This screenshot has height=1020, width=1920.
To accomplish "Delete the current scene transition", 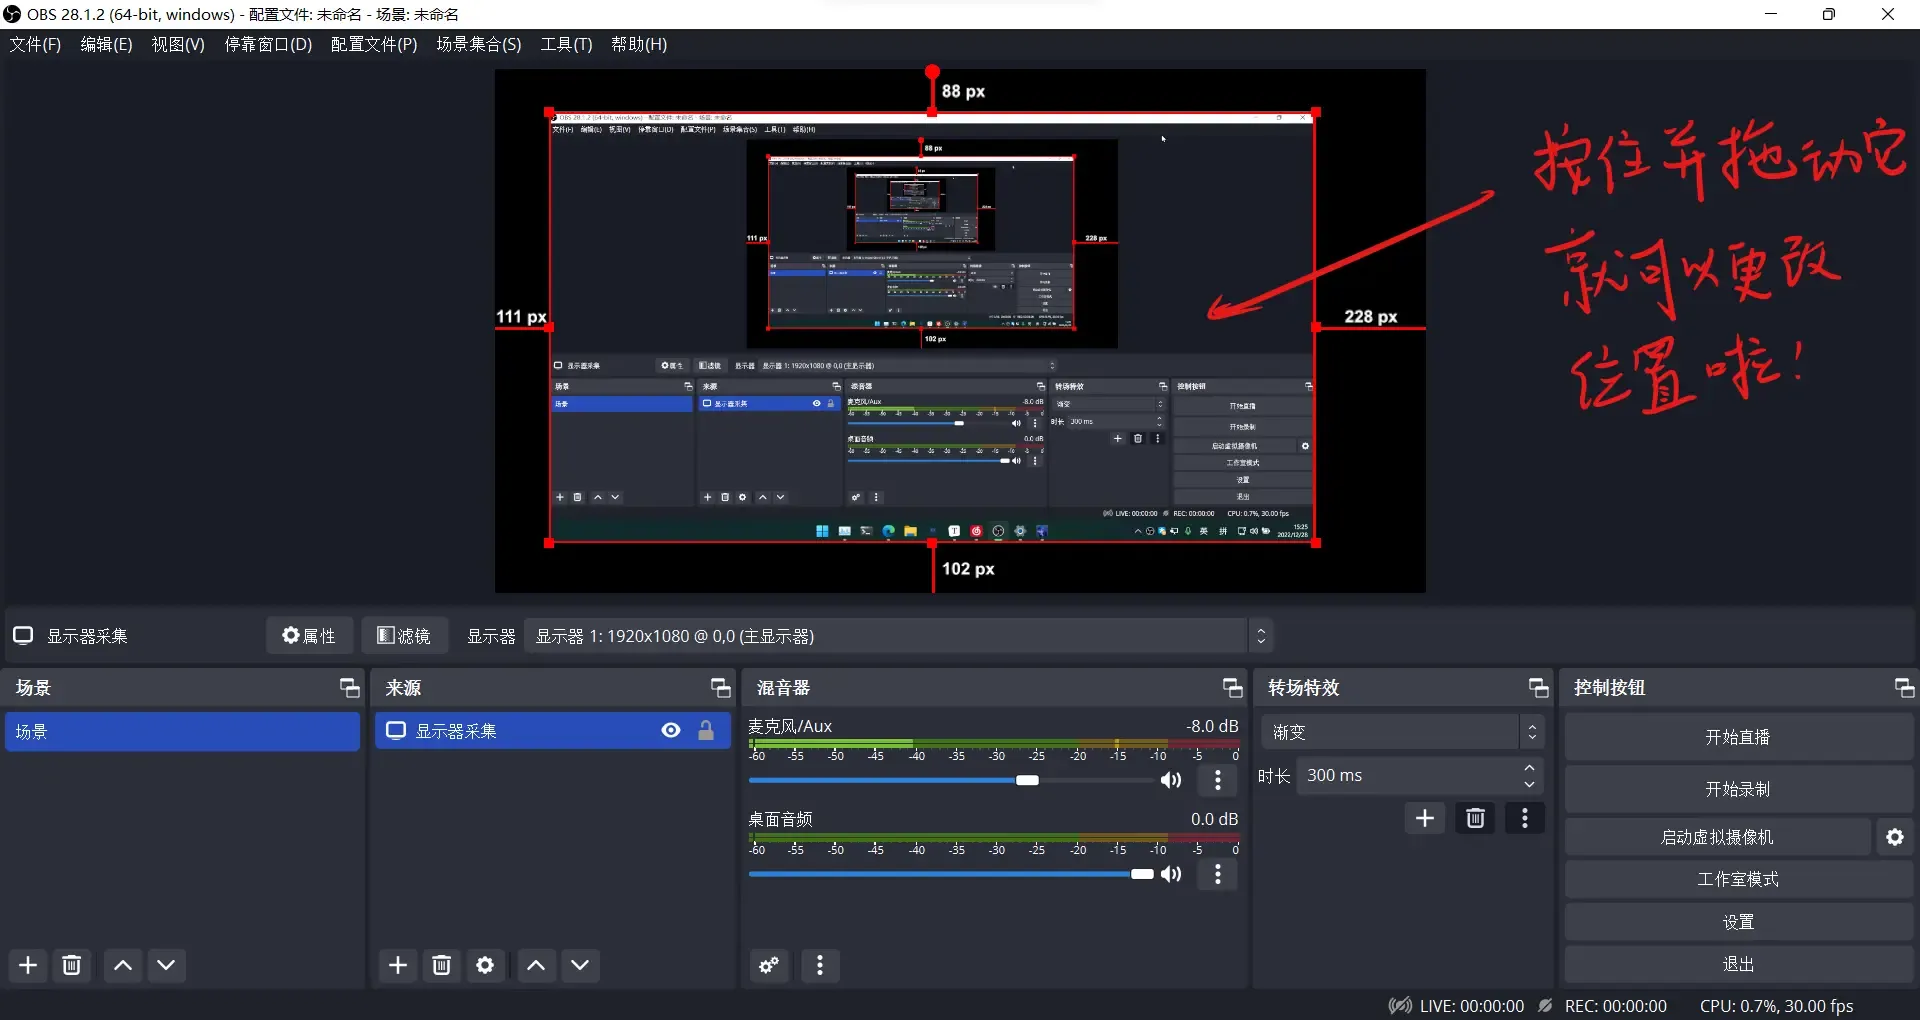I will (1475, 818).
